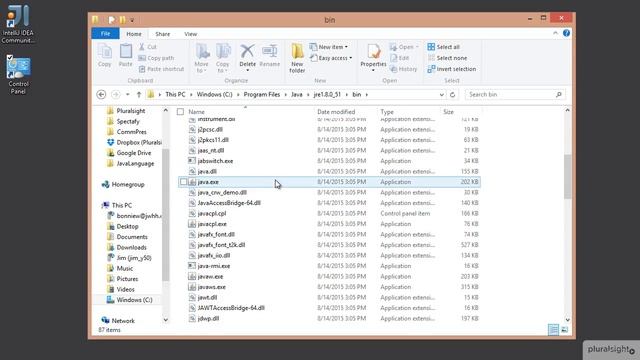Screen dimensions: 640x360
Task: Click Paste shortcut in Clipboard group
Action: pos(161,69)
